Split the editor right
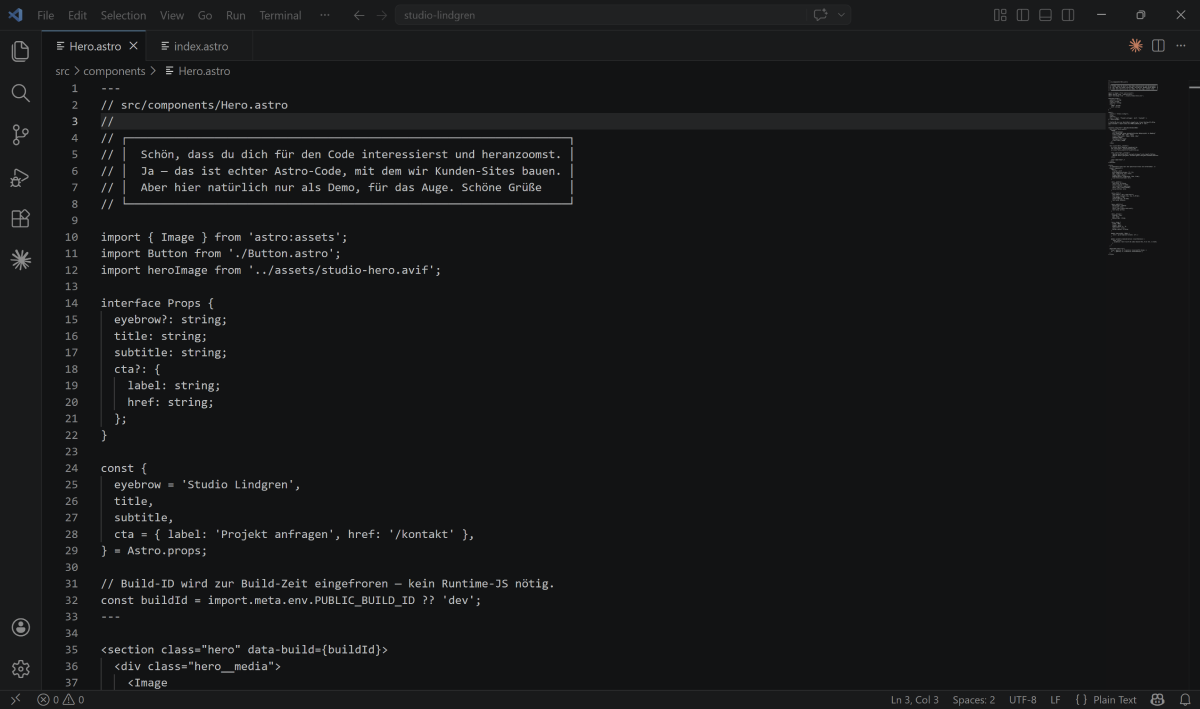The width and height of the screenshot is (1200, 709). (1158, 46)
